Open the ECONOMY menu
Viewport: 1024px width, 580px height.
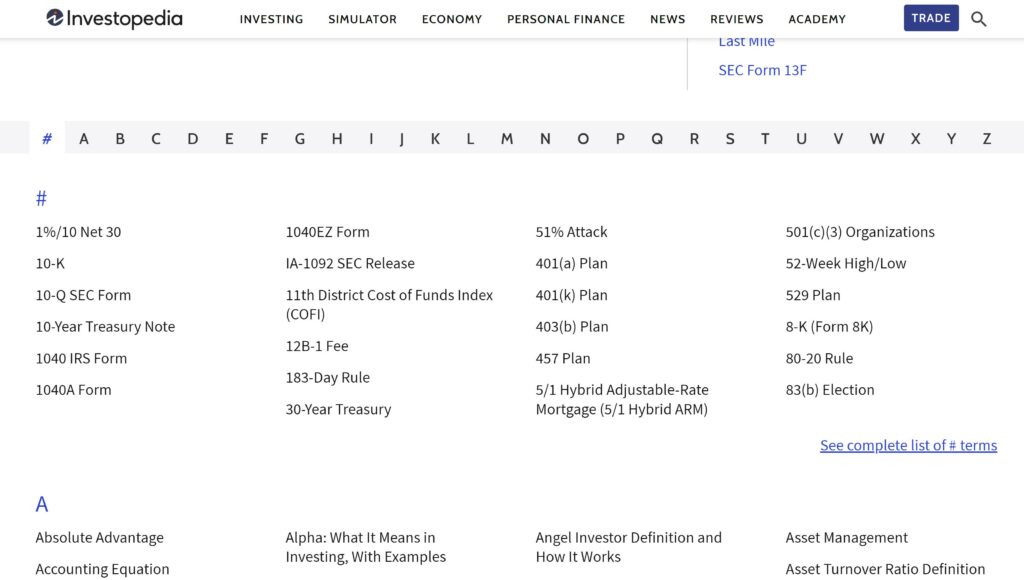pos(451,18)
